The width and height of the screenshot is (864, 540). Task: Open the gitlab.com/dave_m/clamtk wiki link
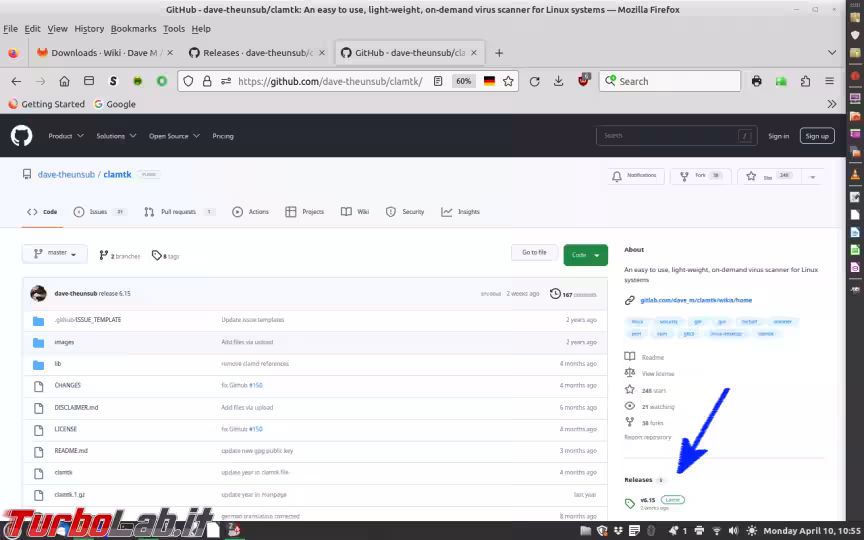click(x=695, y=300)
